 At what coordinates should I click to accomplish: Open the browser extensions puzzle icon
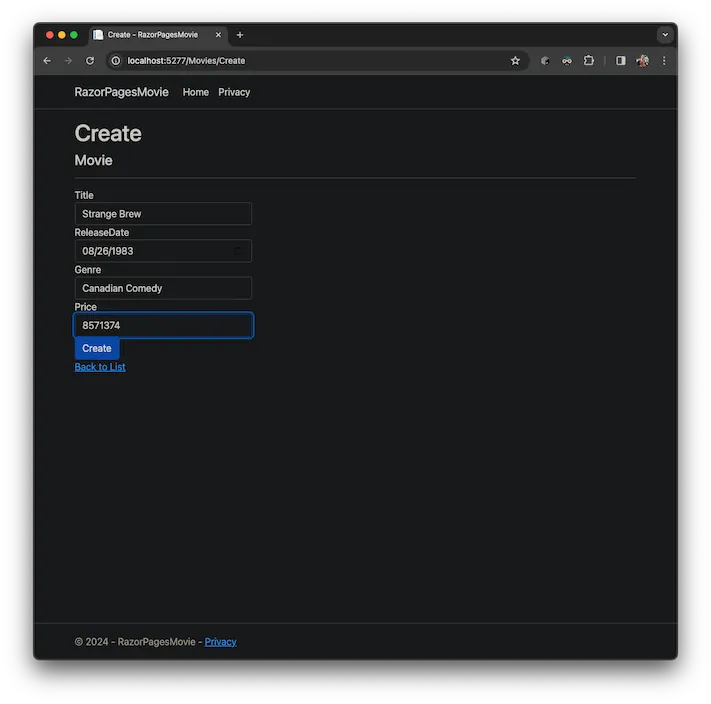click(x=589, y=61)
